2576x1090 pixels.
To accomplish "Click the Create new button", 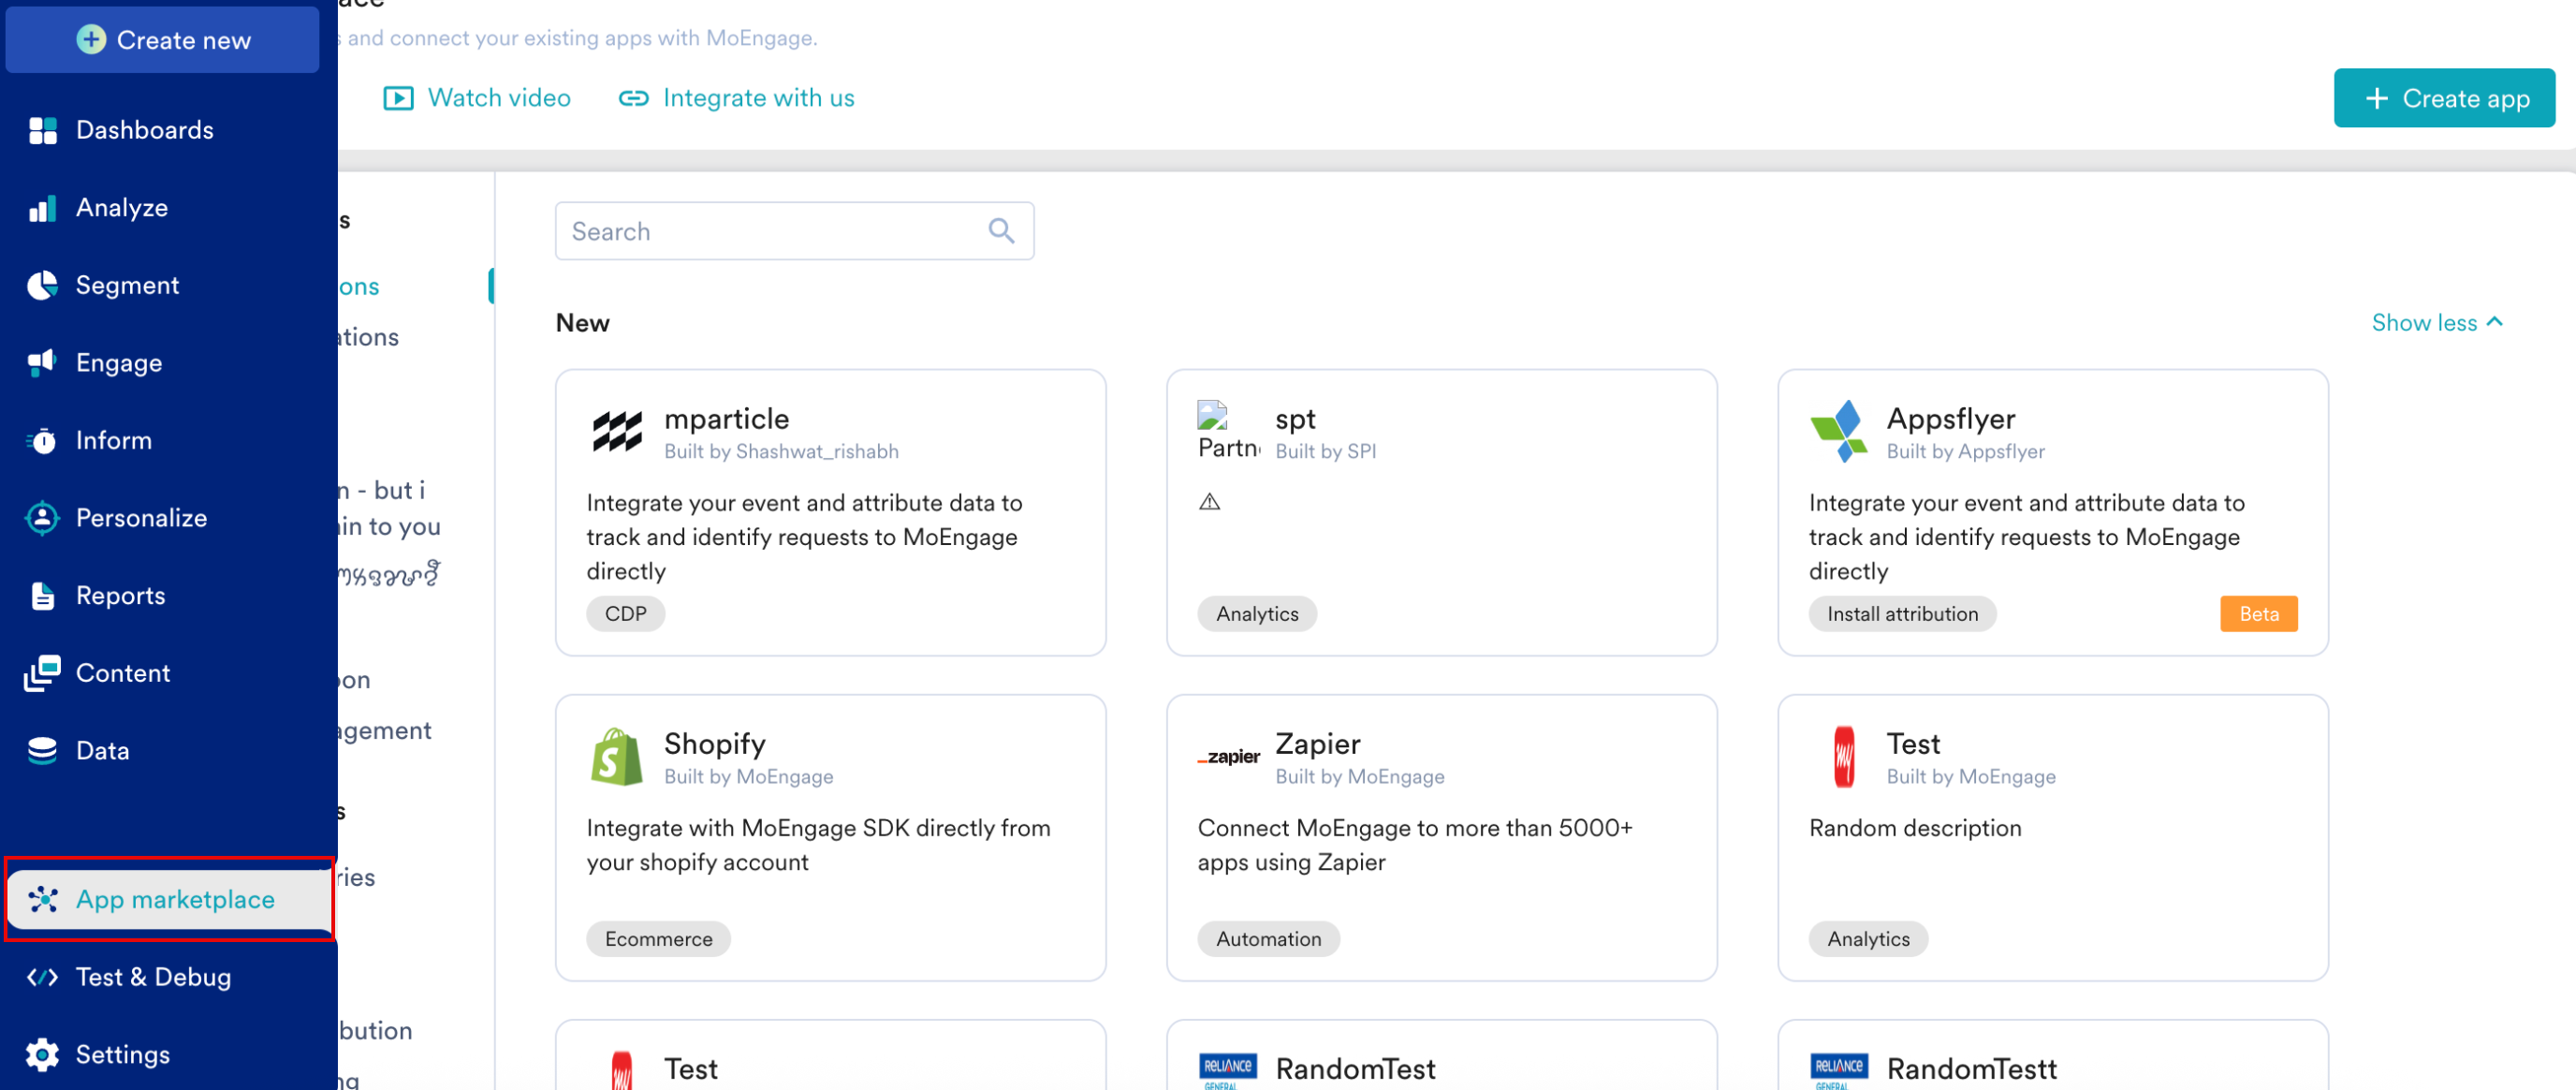I will pyautogui.click(x=163, y=40).
